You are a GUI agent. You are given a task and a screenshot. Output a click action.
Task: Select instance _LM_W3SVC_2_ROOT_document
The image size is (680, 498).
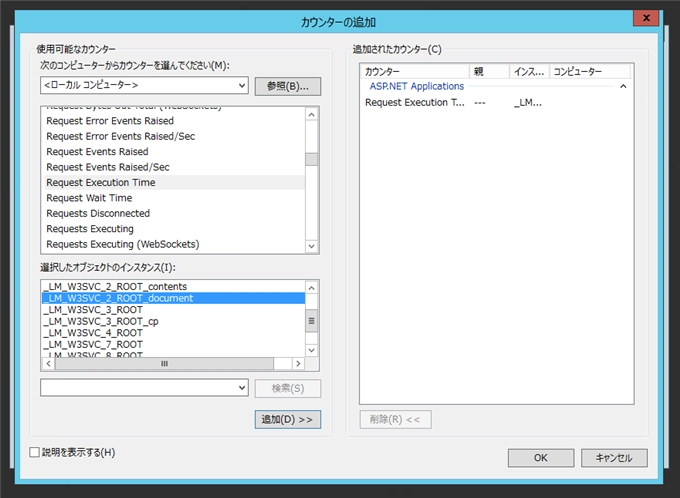click(x=173, y=298)
